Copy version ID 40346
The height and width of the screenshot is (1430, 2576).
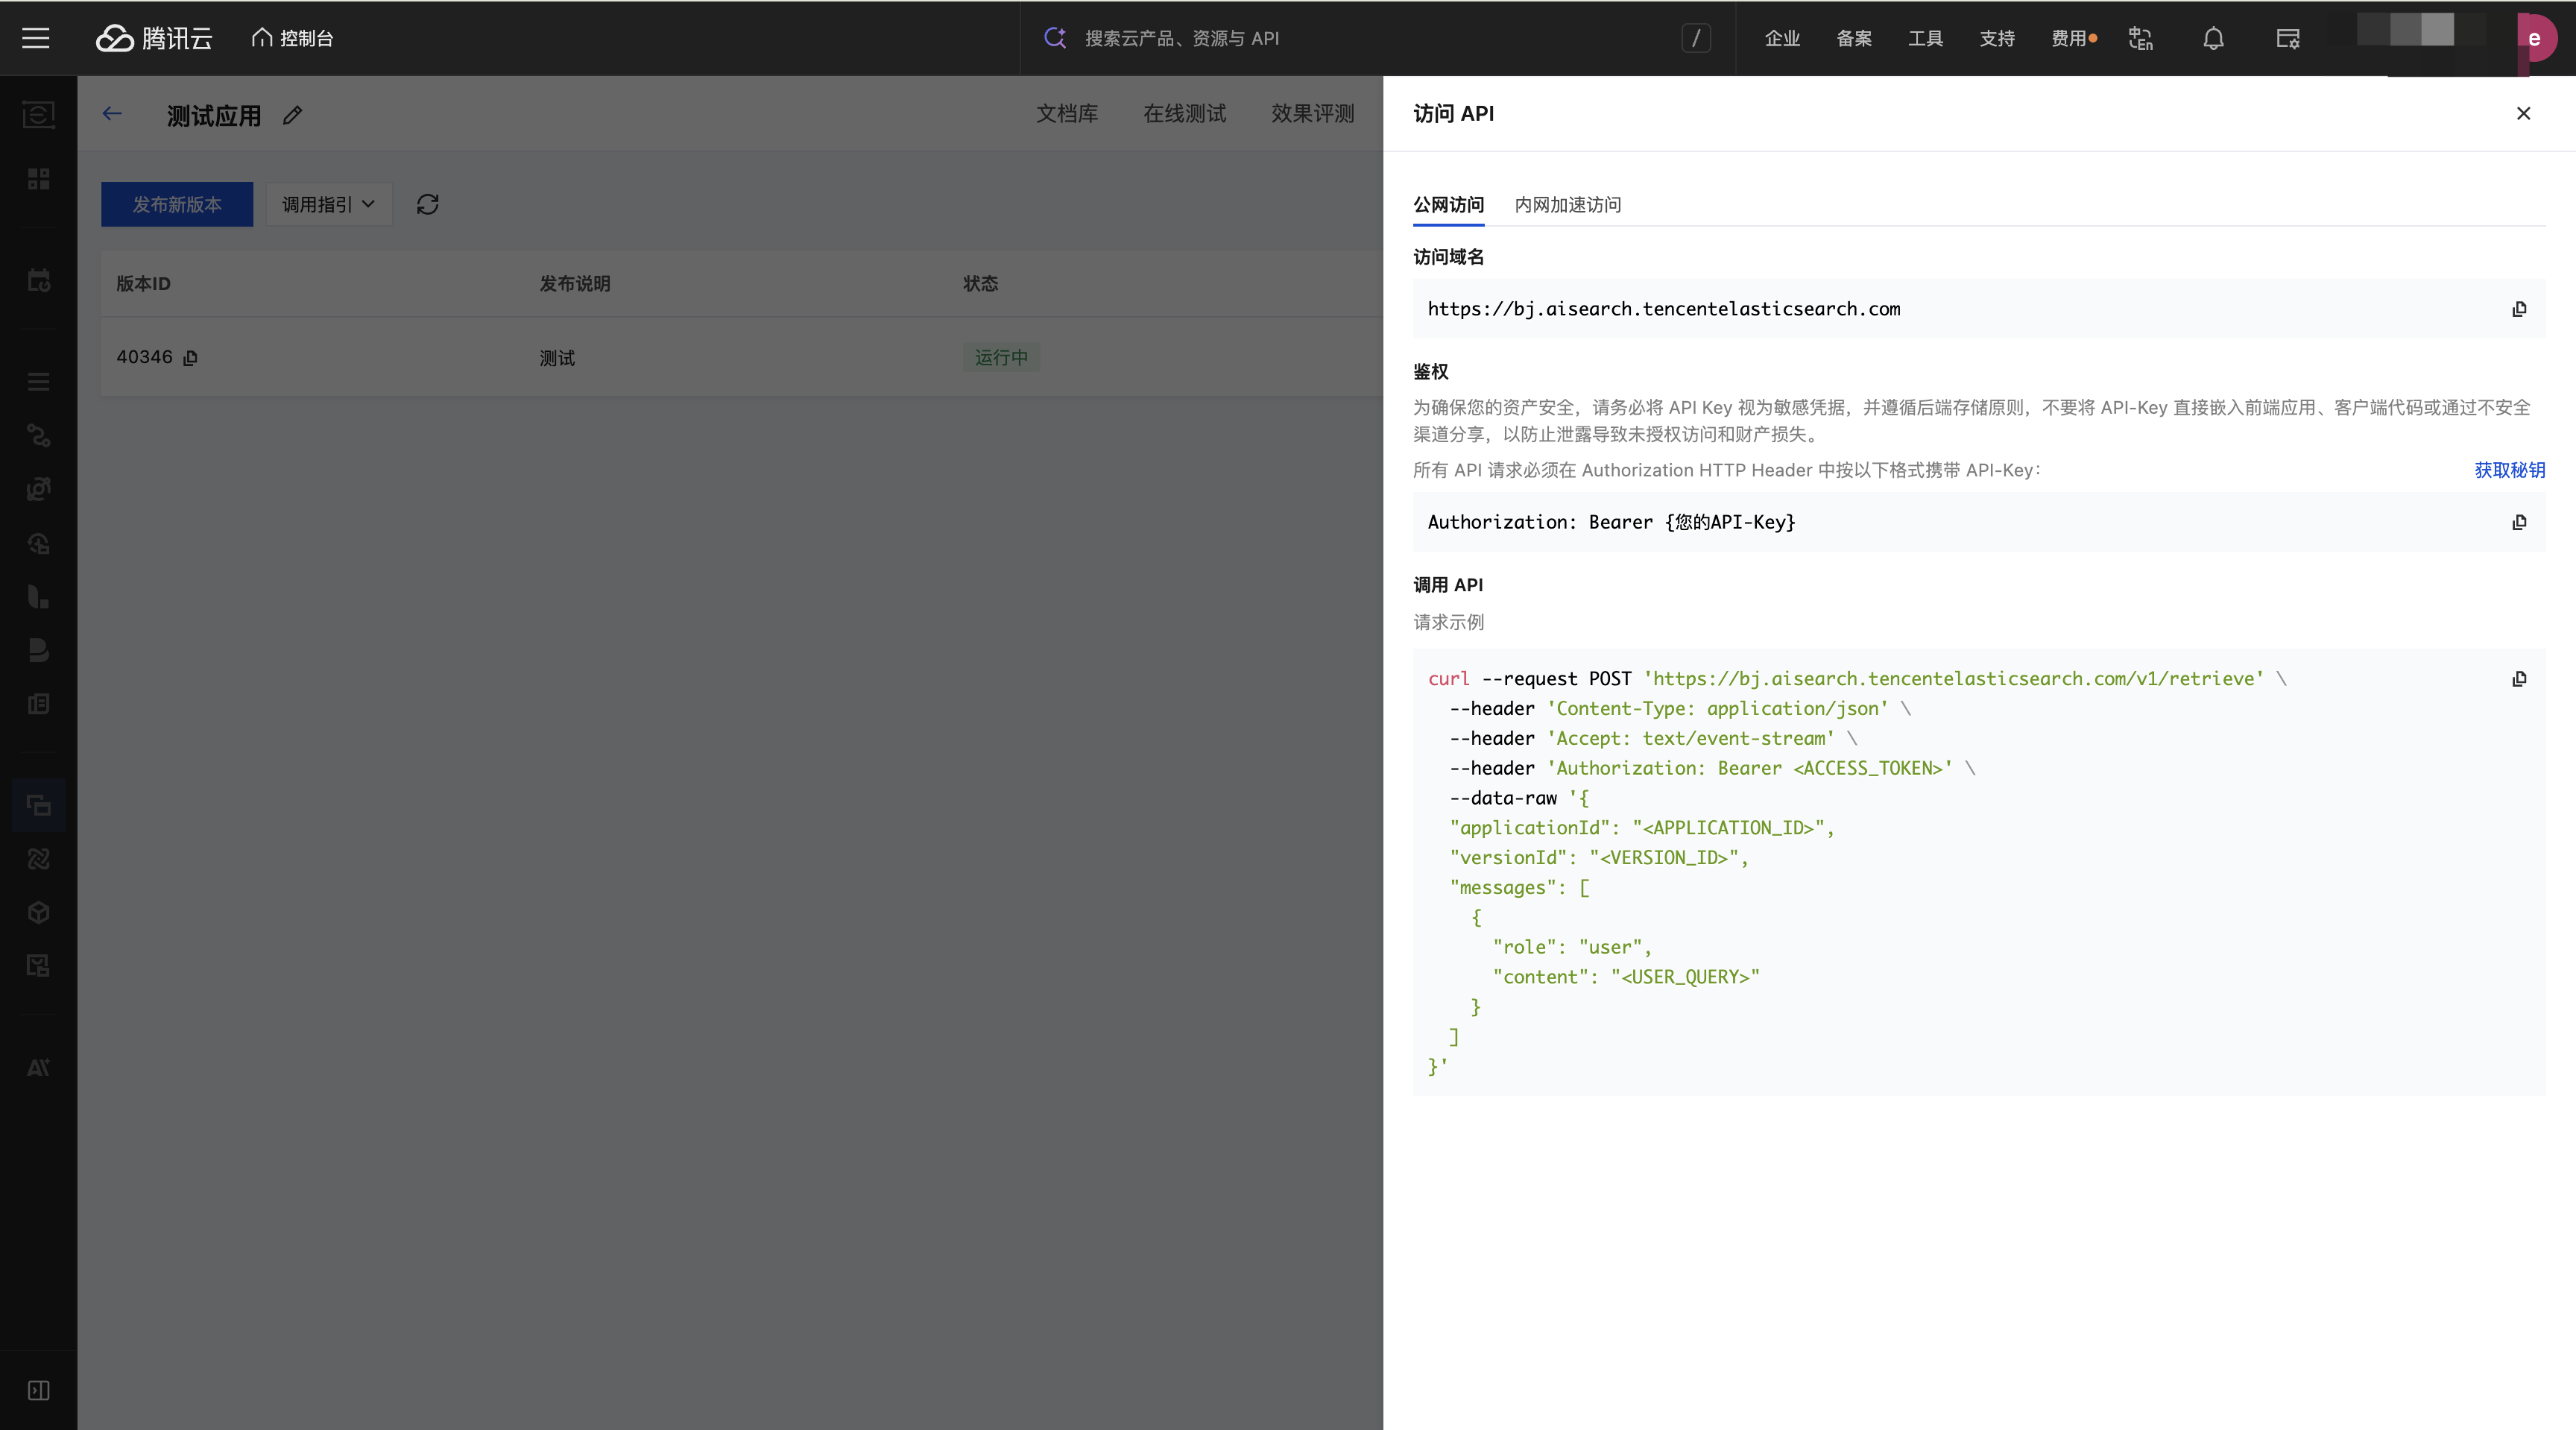click(x=190, y=358)
